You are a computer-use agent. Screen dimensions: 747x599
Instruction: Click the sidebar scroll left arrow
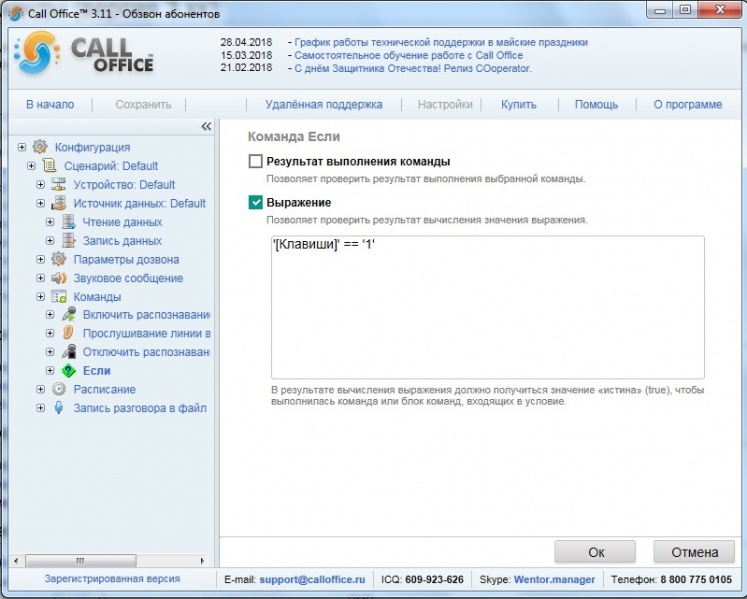pyautogui.click(x=16, y=560)
